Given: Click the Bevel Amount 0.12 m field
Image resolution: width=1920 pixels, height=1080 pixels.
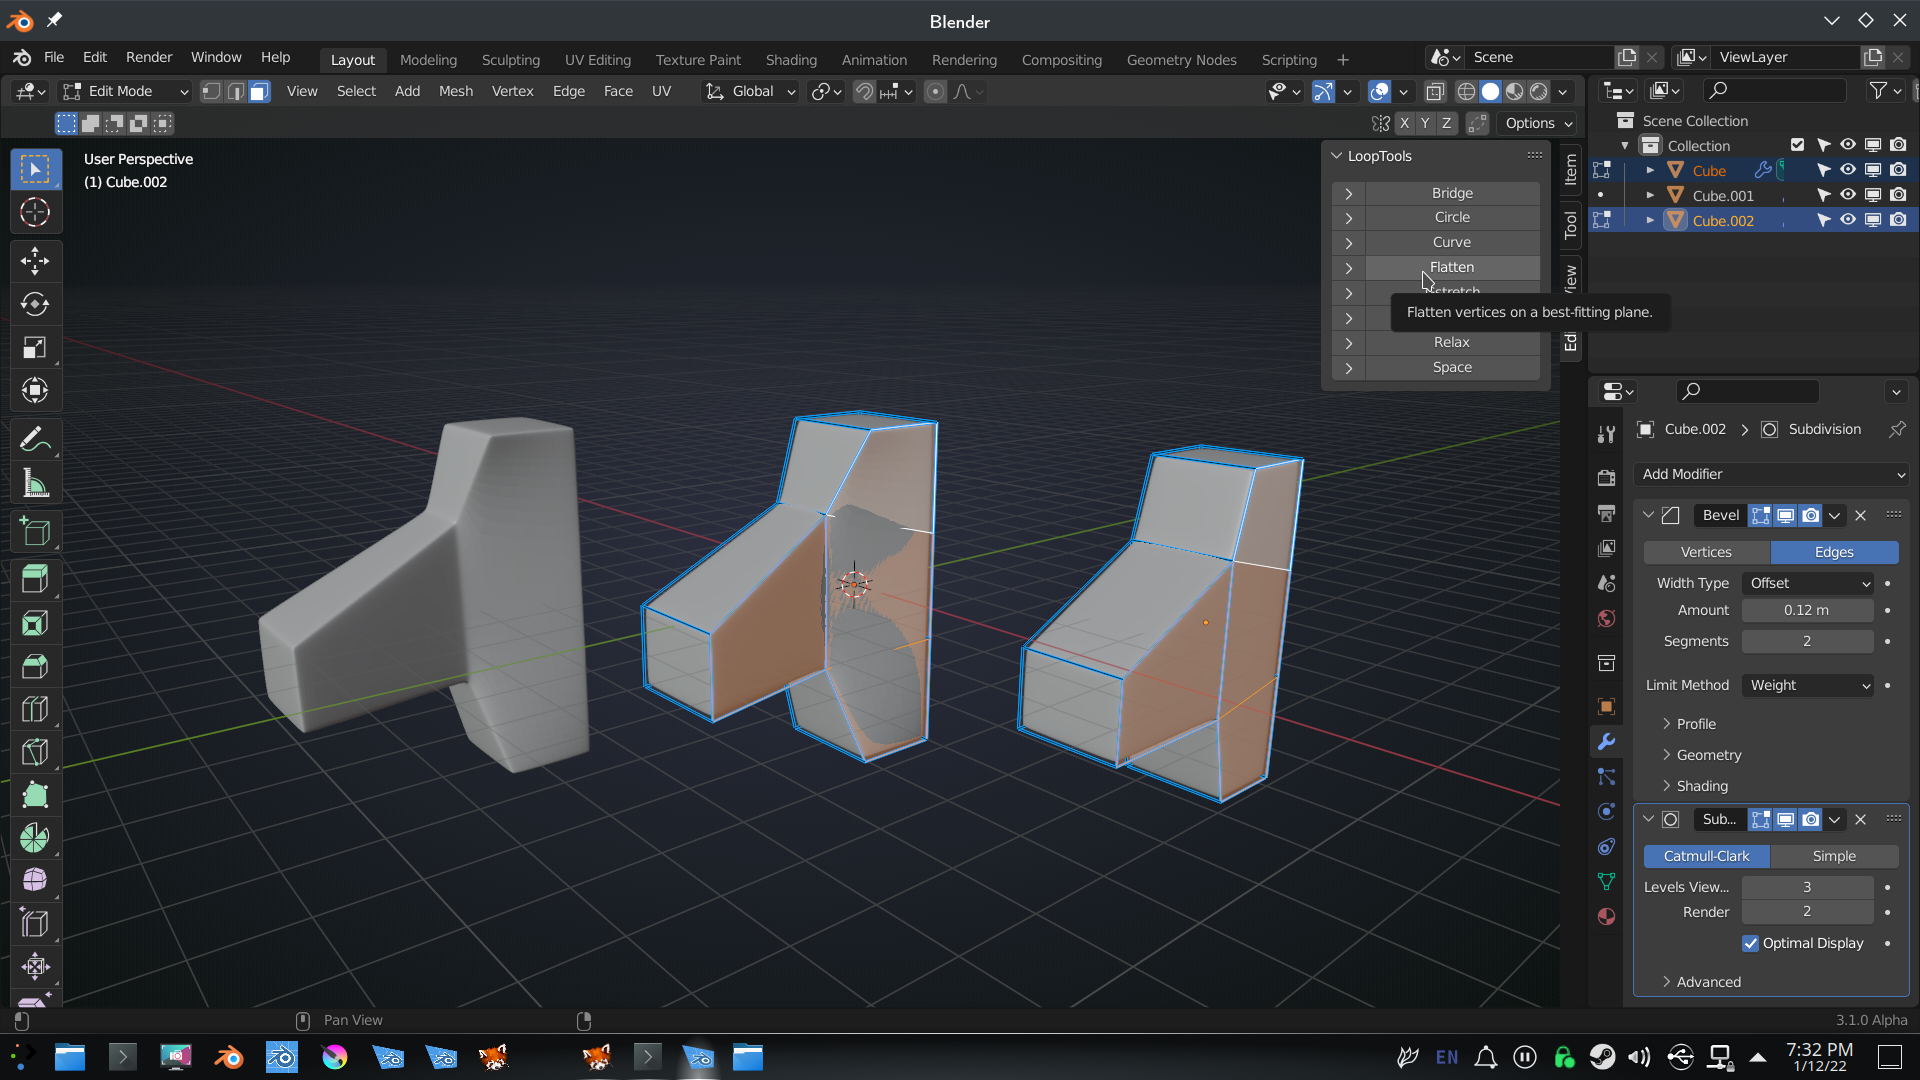Looking at the screenshot, I should pyautogui.click(x=1806, y=610).
